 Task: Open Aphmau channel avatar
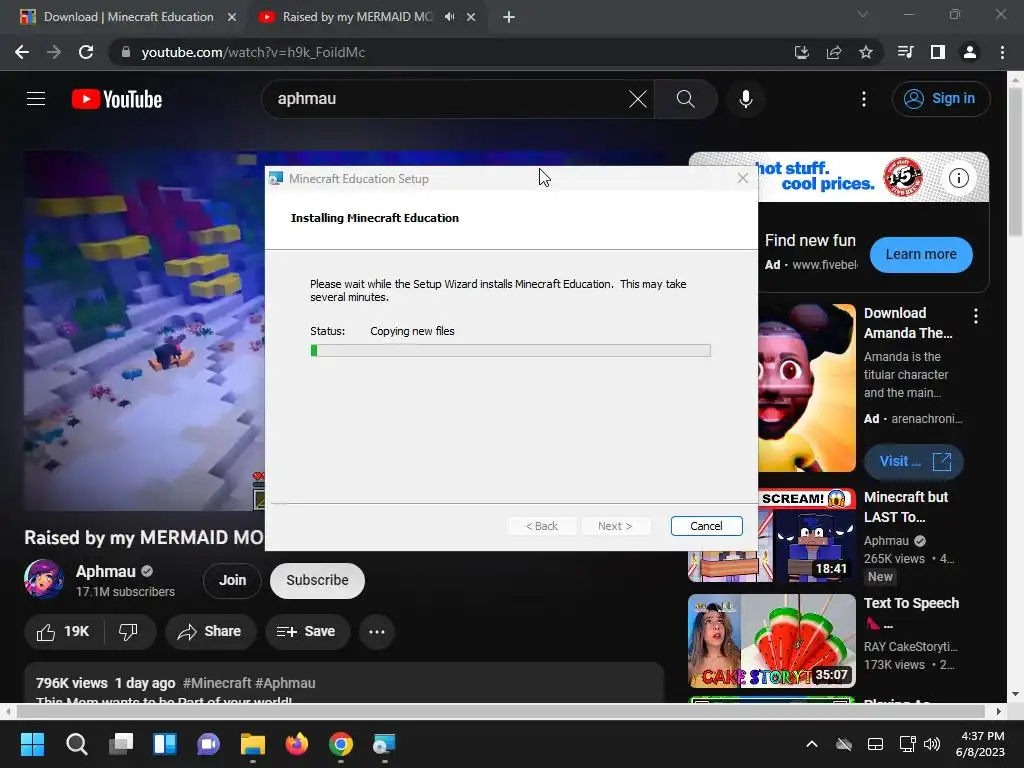(44, 579)
